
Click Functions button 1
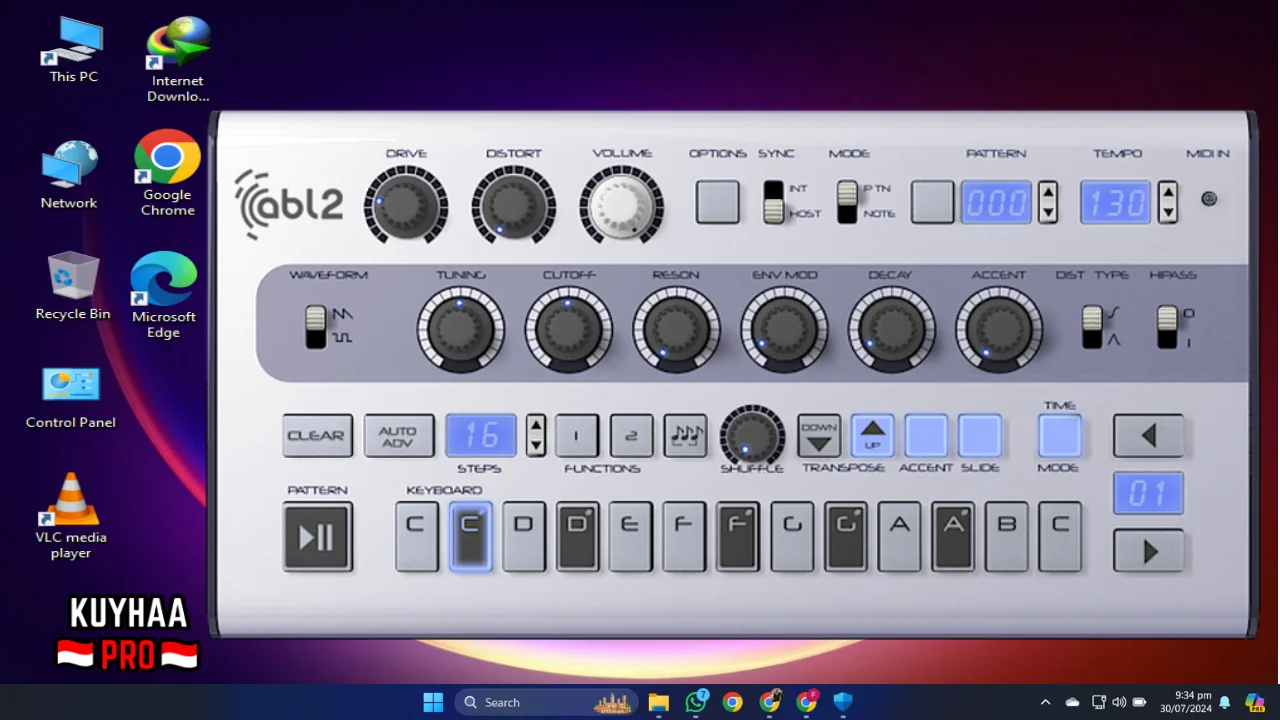[577, 436]
